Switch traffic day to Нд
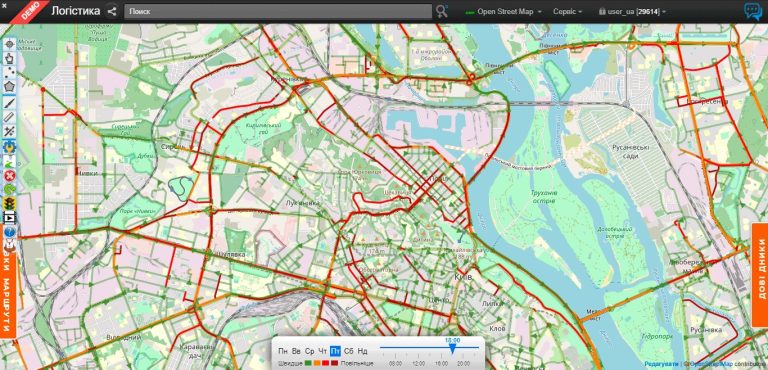This screenshot has width=768, height=370. [362, 351]
